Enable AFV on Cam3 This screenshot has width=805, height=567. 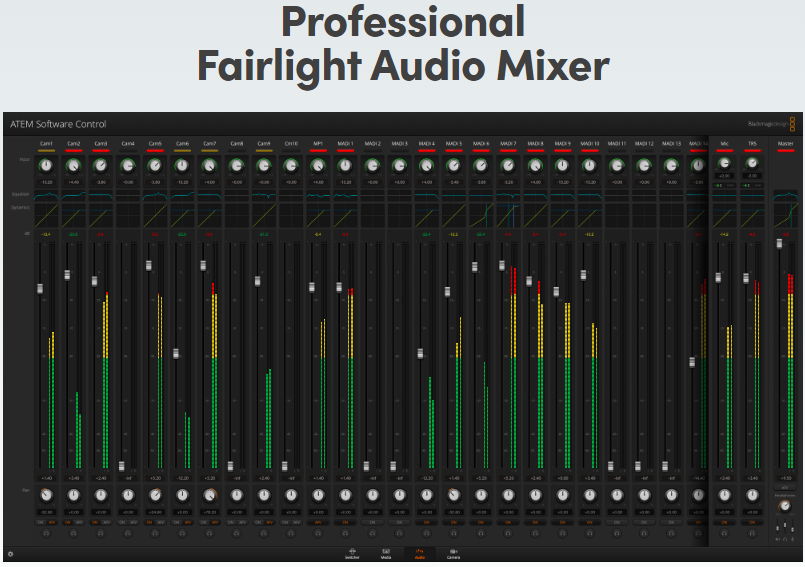106,522
